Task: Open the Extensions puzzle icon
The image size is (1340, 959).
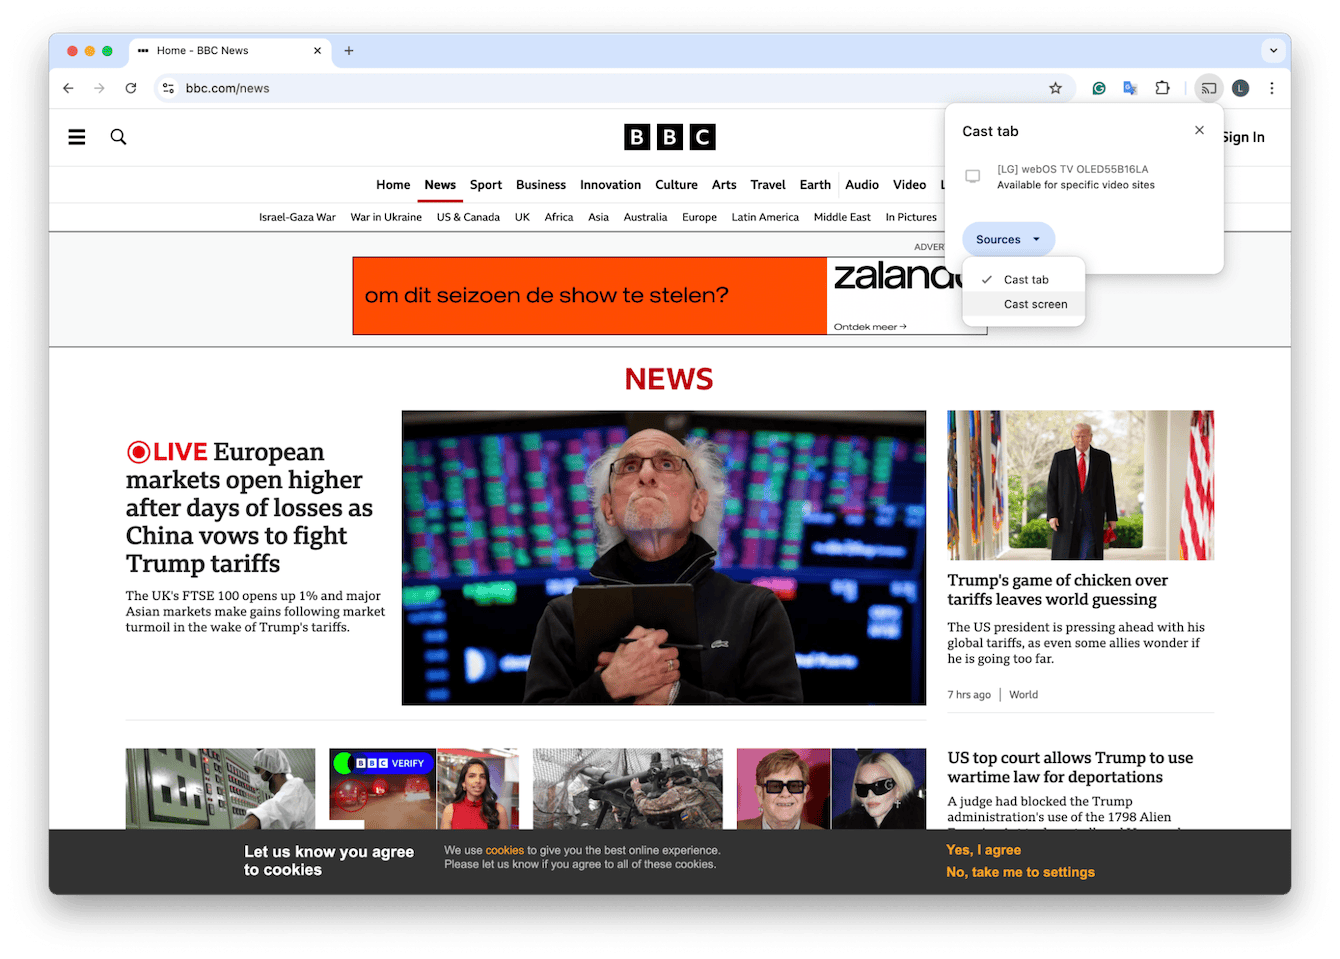Action: point(1162,88)
